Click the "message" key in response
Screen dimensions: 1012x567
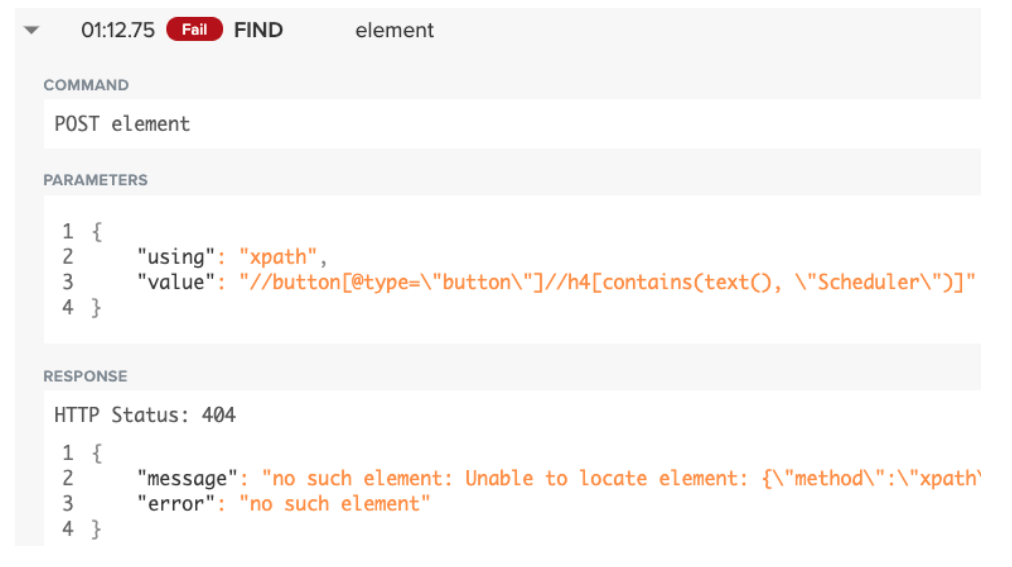click(187, 479)
